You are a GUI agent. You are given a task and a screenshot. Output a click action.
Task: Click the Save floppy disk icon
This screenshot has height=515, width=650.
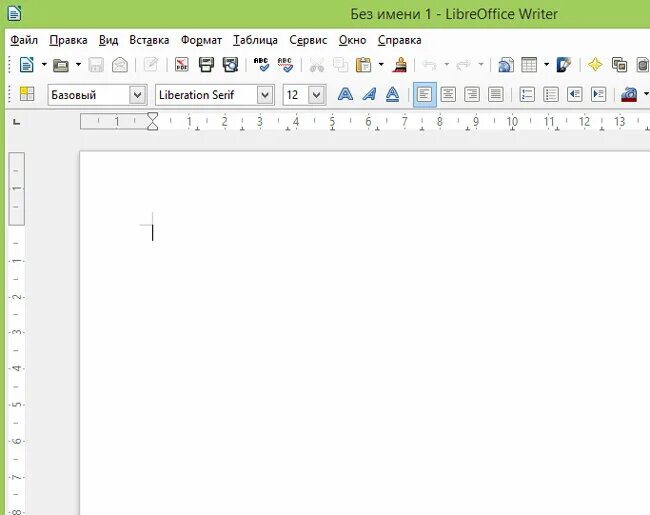click(x=96, y=65)
